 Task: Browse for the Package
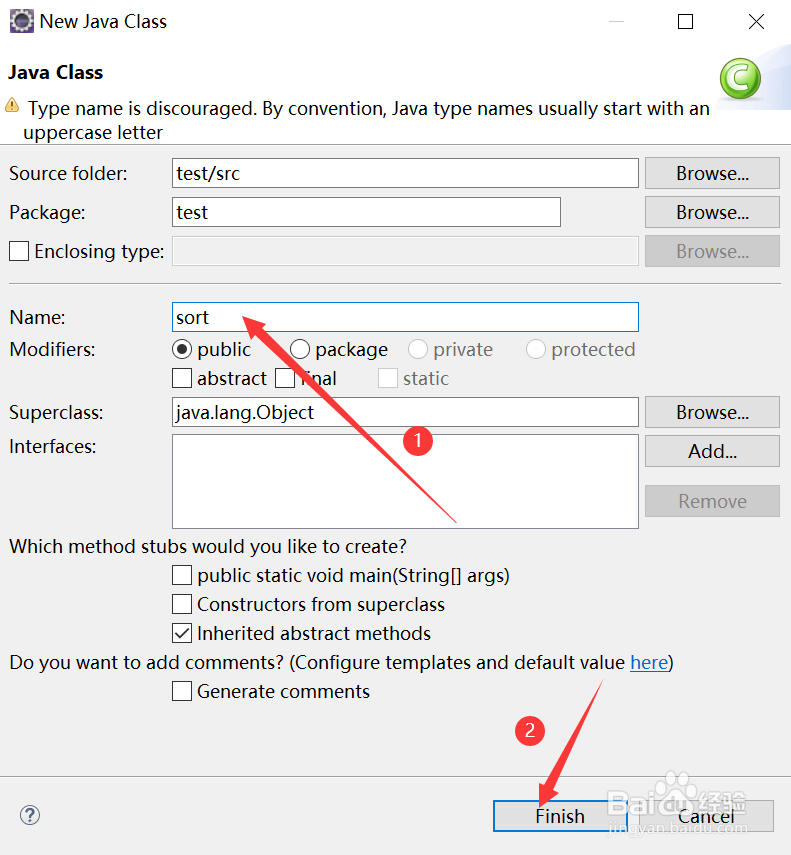coord(712,212)
